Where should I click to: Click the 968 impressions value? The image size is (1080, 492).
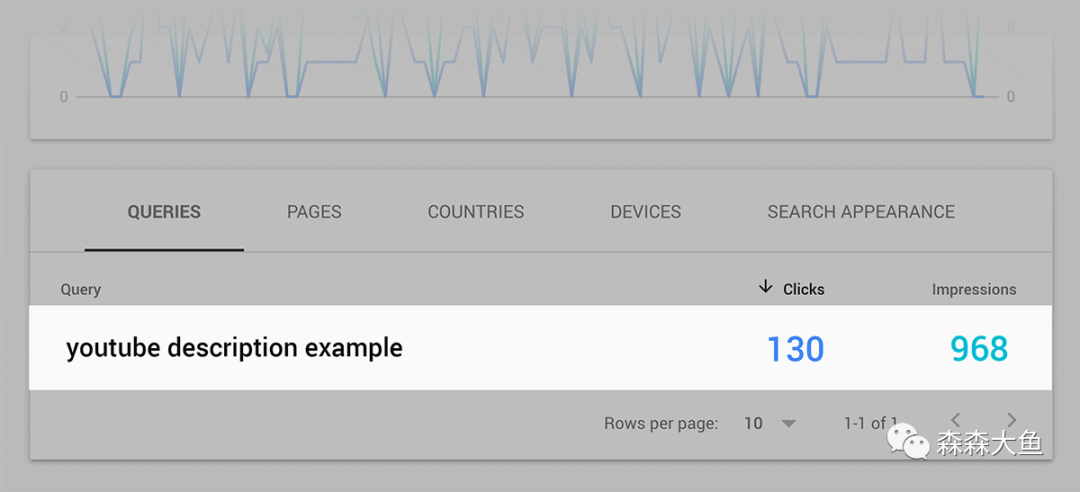(979, 349)
